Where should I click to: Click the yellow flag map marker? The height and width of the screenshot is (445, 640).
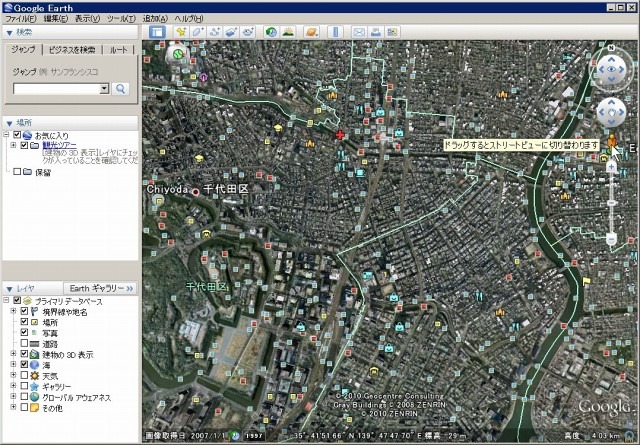tap(587, 281)
